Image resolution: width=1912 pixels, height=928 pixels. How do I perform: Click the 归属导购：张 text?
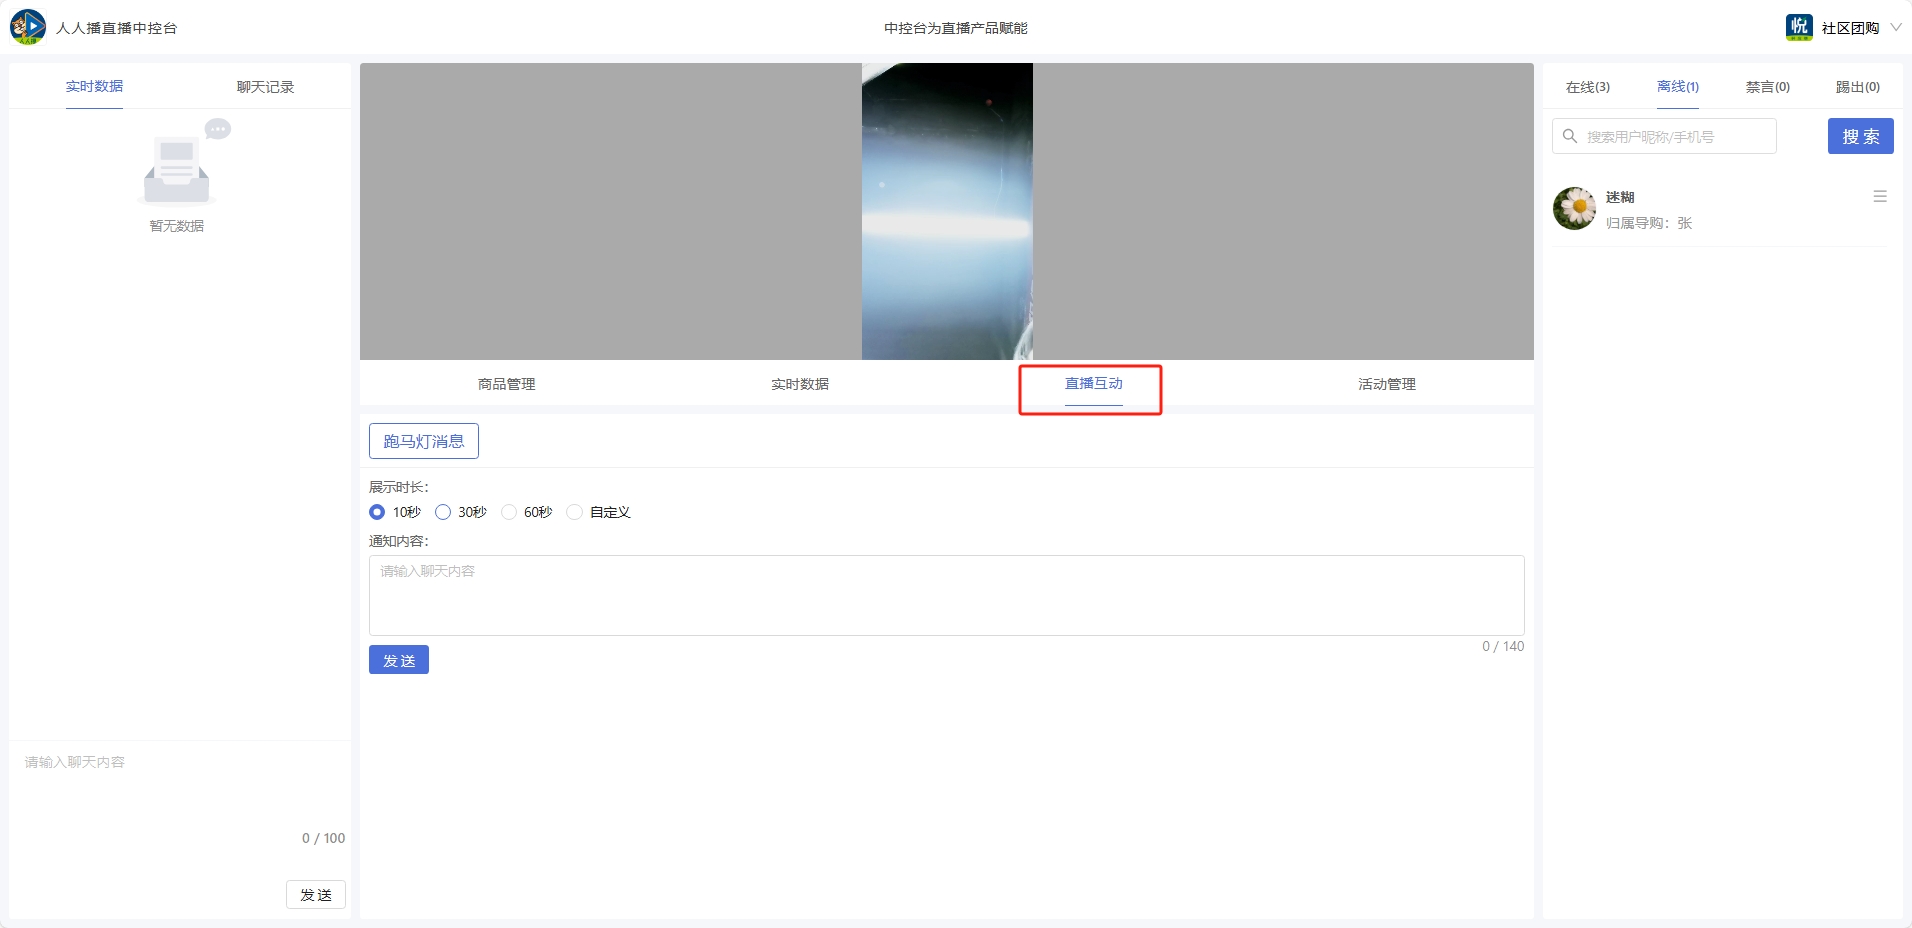(1649, 223)
